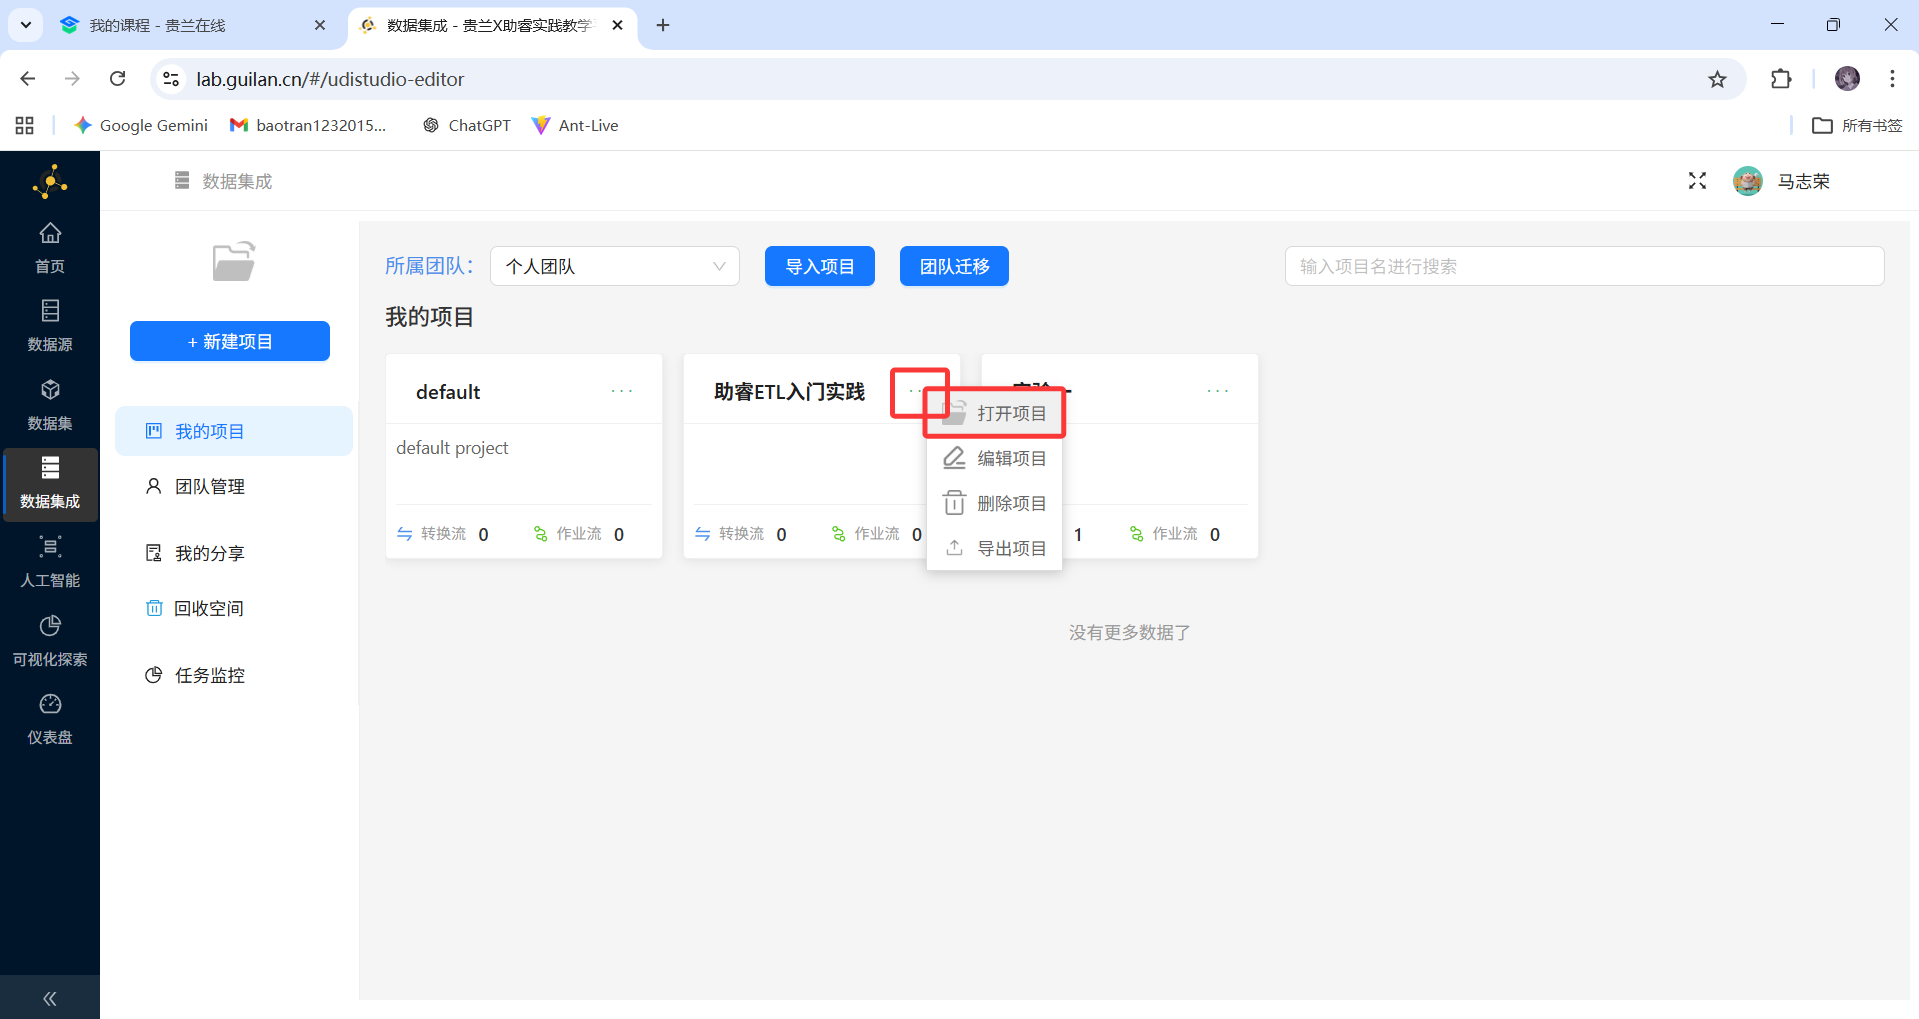1919x1019 pixels.
Task: Click the 团队迁移 button
Action: tap(954, 266)
